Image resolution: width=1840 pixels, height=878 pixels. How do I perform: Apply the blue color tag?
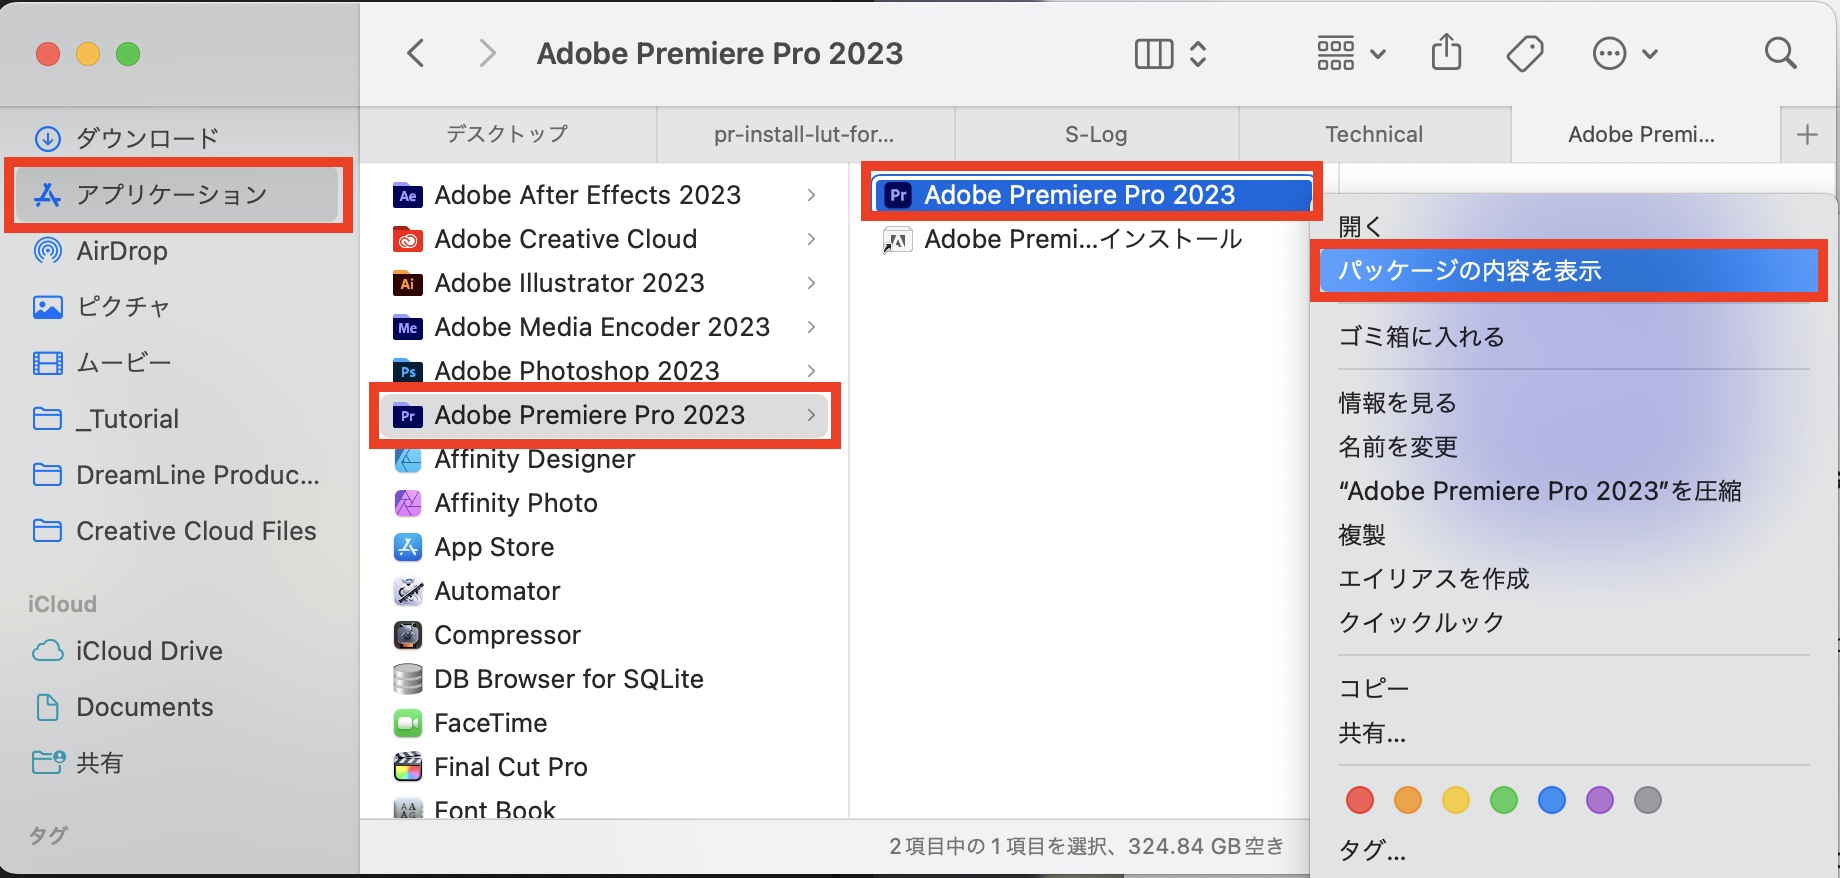[1552, 800]
